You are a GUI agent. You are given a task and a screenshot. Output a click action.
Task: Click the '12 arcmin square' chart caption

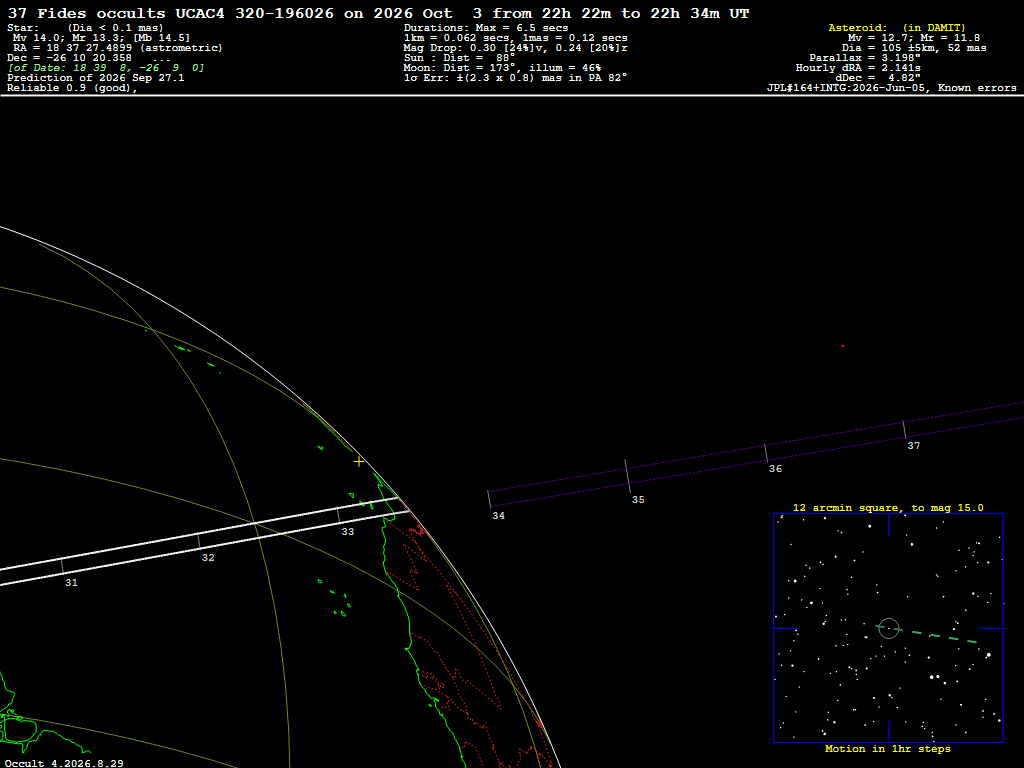click(x=888, y=507)
